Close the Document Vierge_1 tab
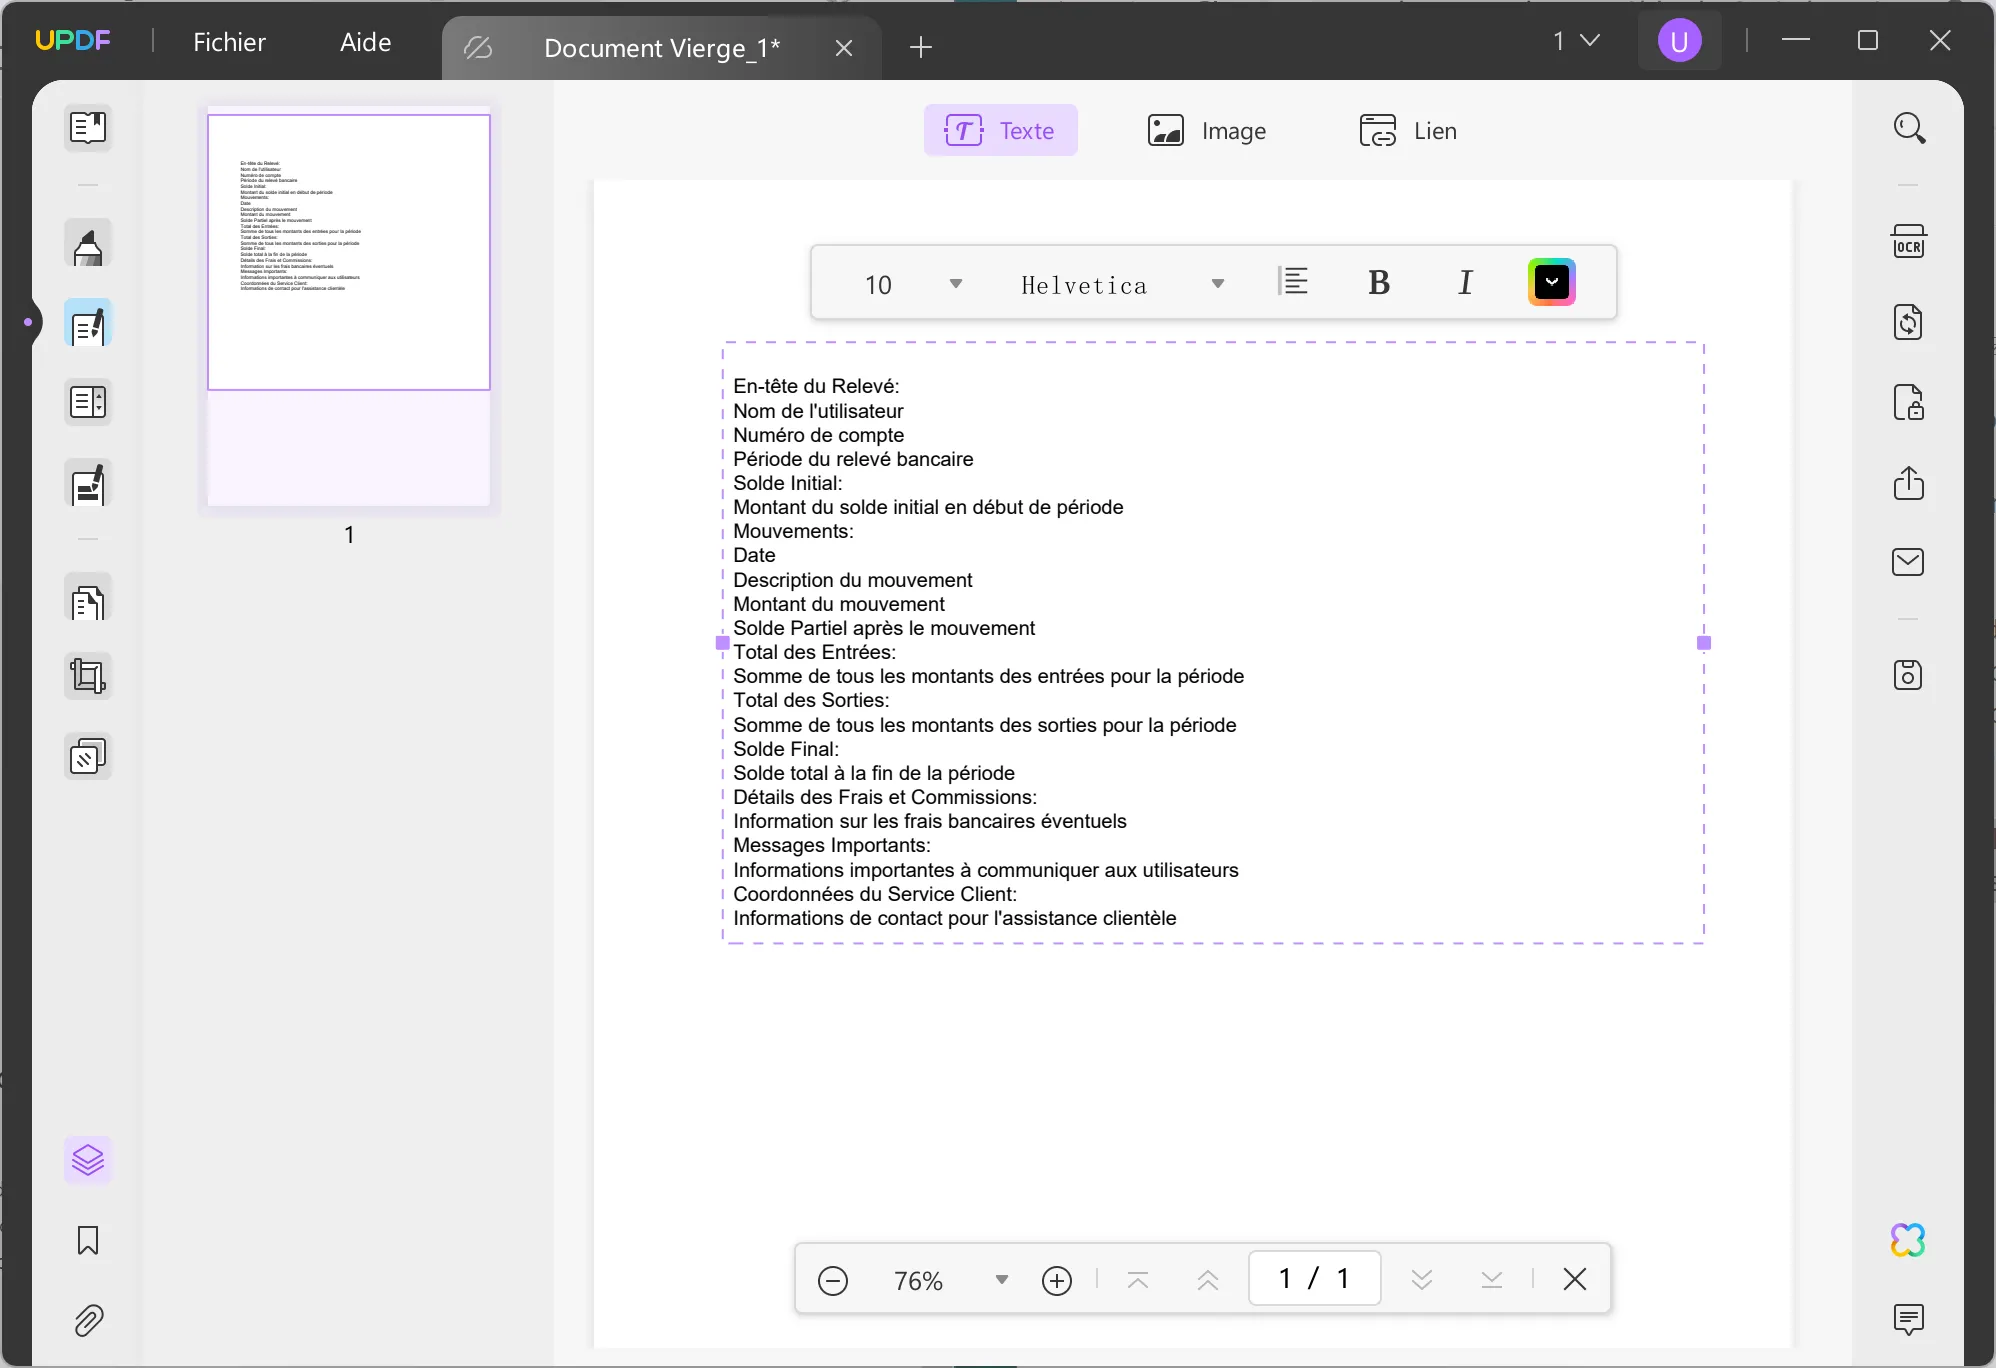Image resolution: width=1996 pixels, height=1368 pixels. pos(844,48)
